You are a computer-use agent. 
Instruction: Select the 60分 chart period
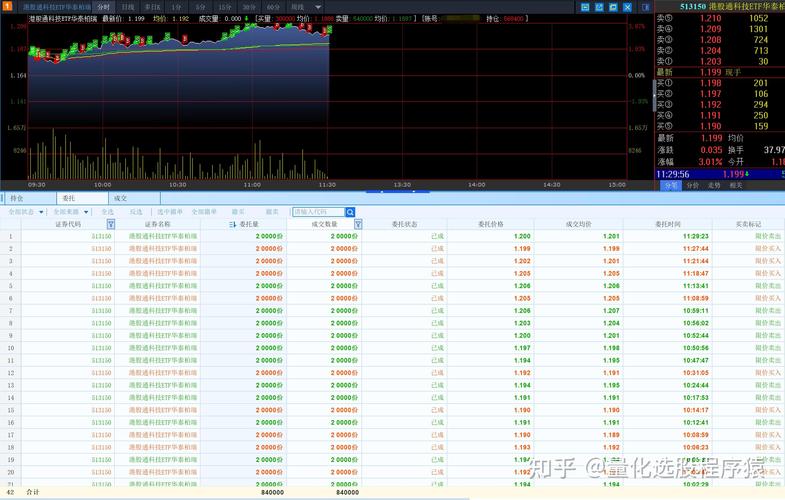point(273,7)
